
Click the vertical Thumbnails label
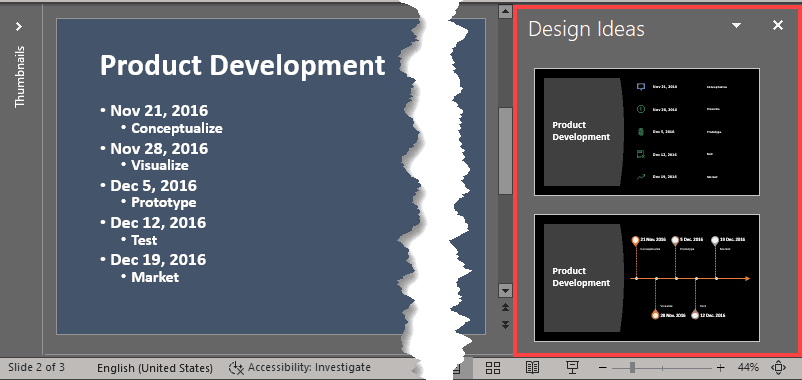[19, 77]
